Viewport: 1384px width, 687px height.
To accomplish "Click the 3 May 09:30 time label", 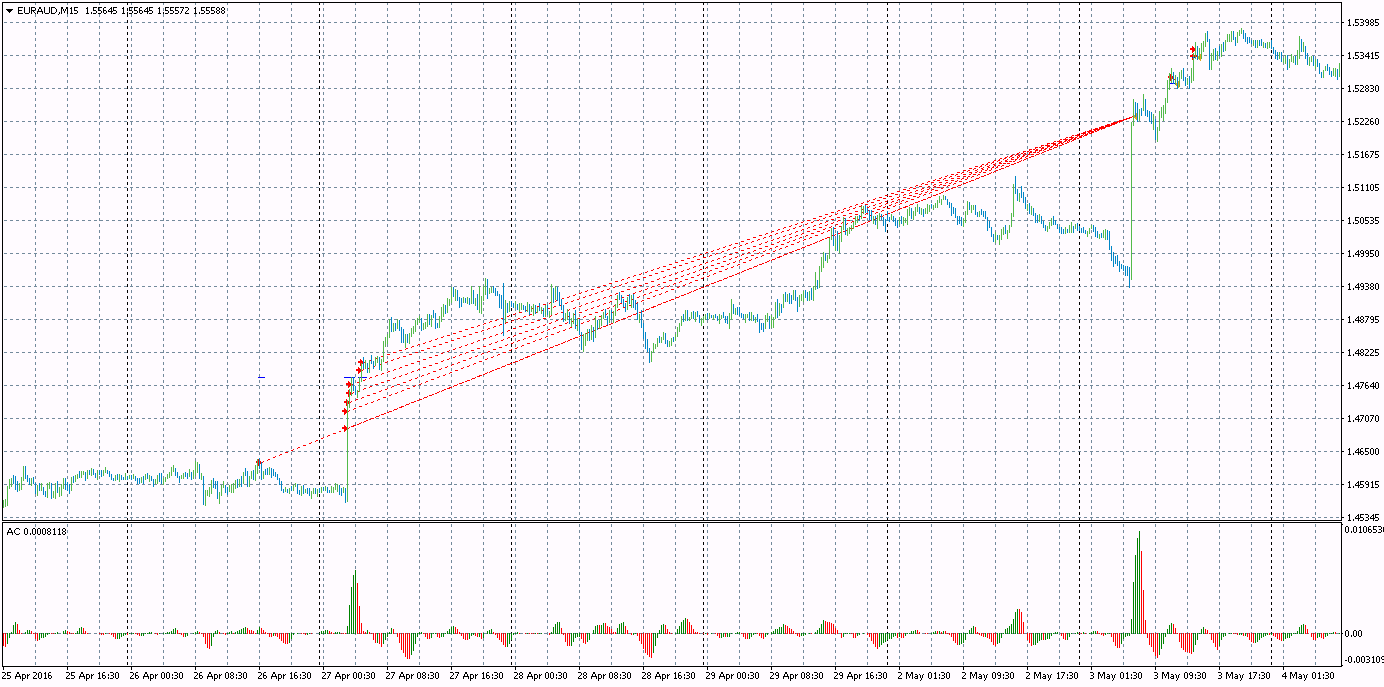I will (x=1180, y=676).
